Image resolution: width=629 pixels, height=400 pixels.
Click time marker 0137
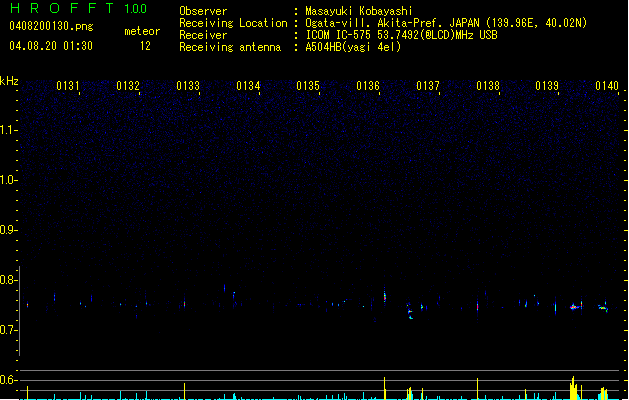(x=428, y=86)
